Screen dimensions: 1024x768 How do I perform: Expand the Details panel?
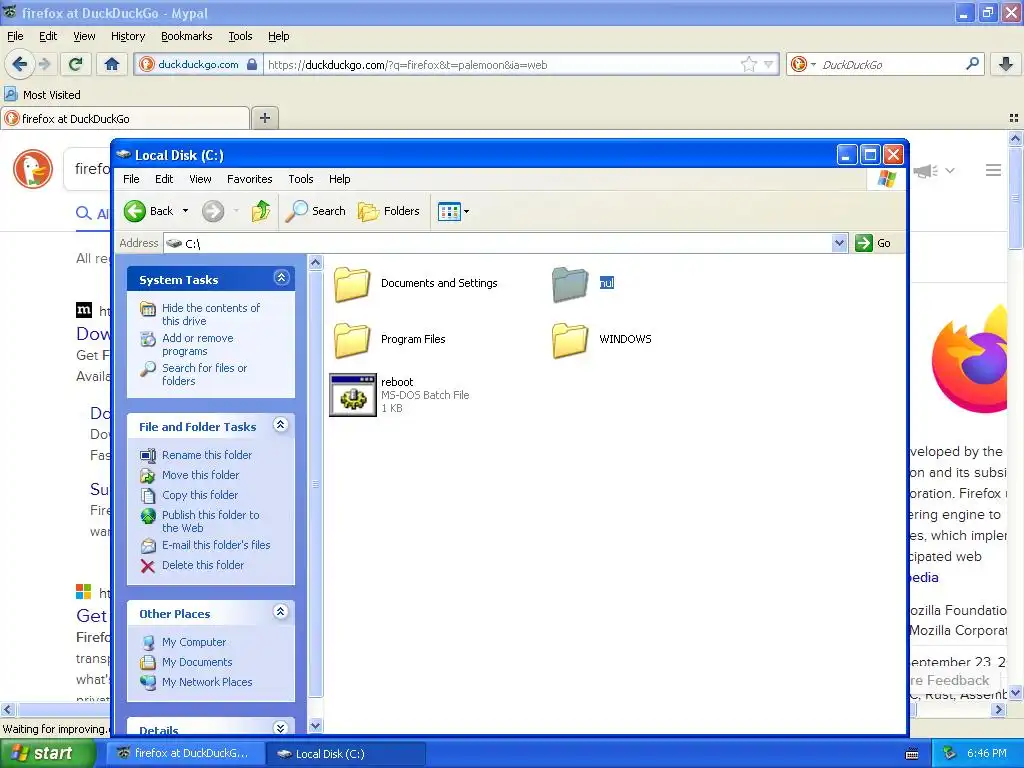click(x=281, y=728)
